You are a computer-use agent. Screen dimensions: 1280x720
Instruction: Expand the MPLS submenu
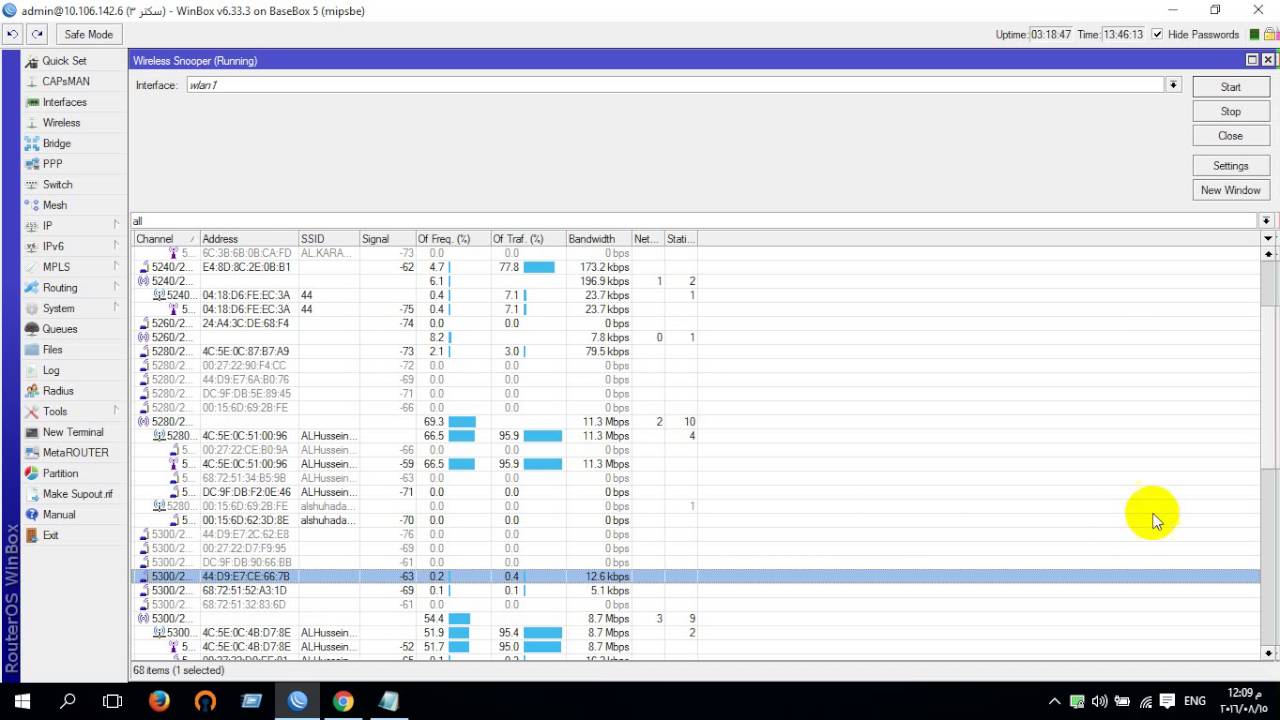(x=116, y=267)
